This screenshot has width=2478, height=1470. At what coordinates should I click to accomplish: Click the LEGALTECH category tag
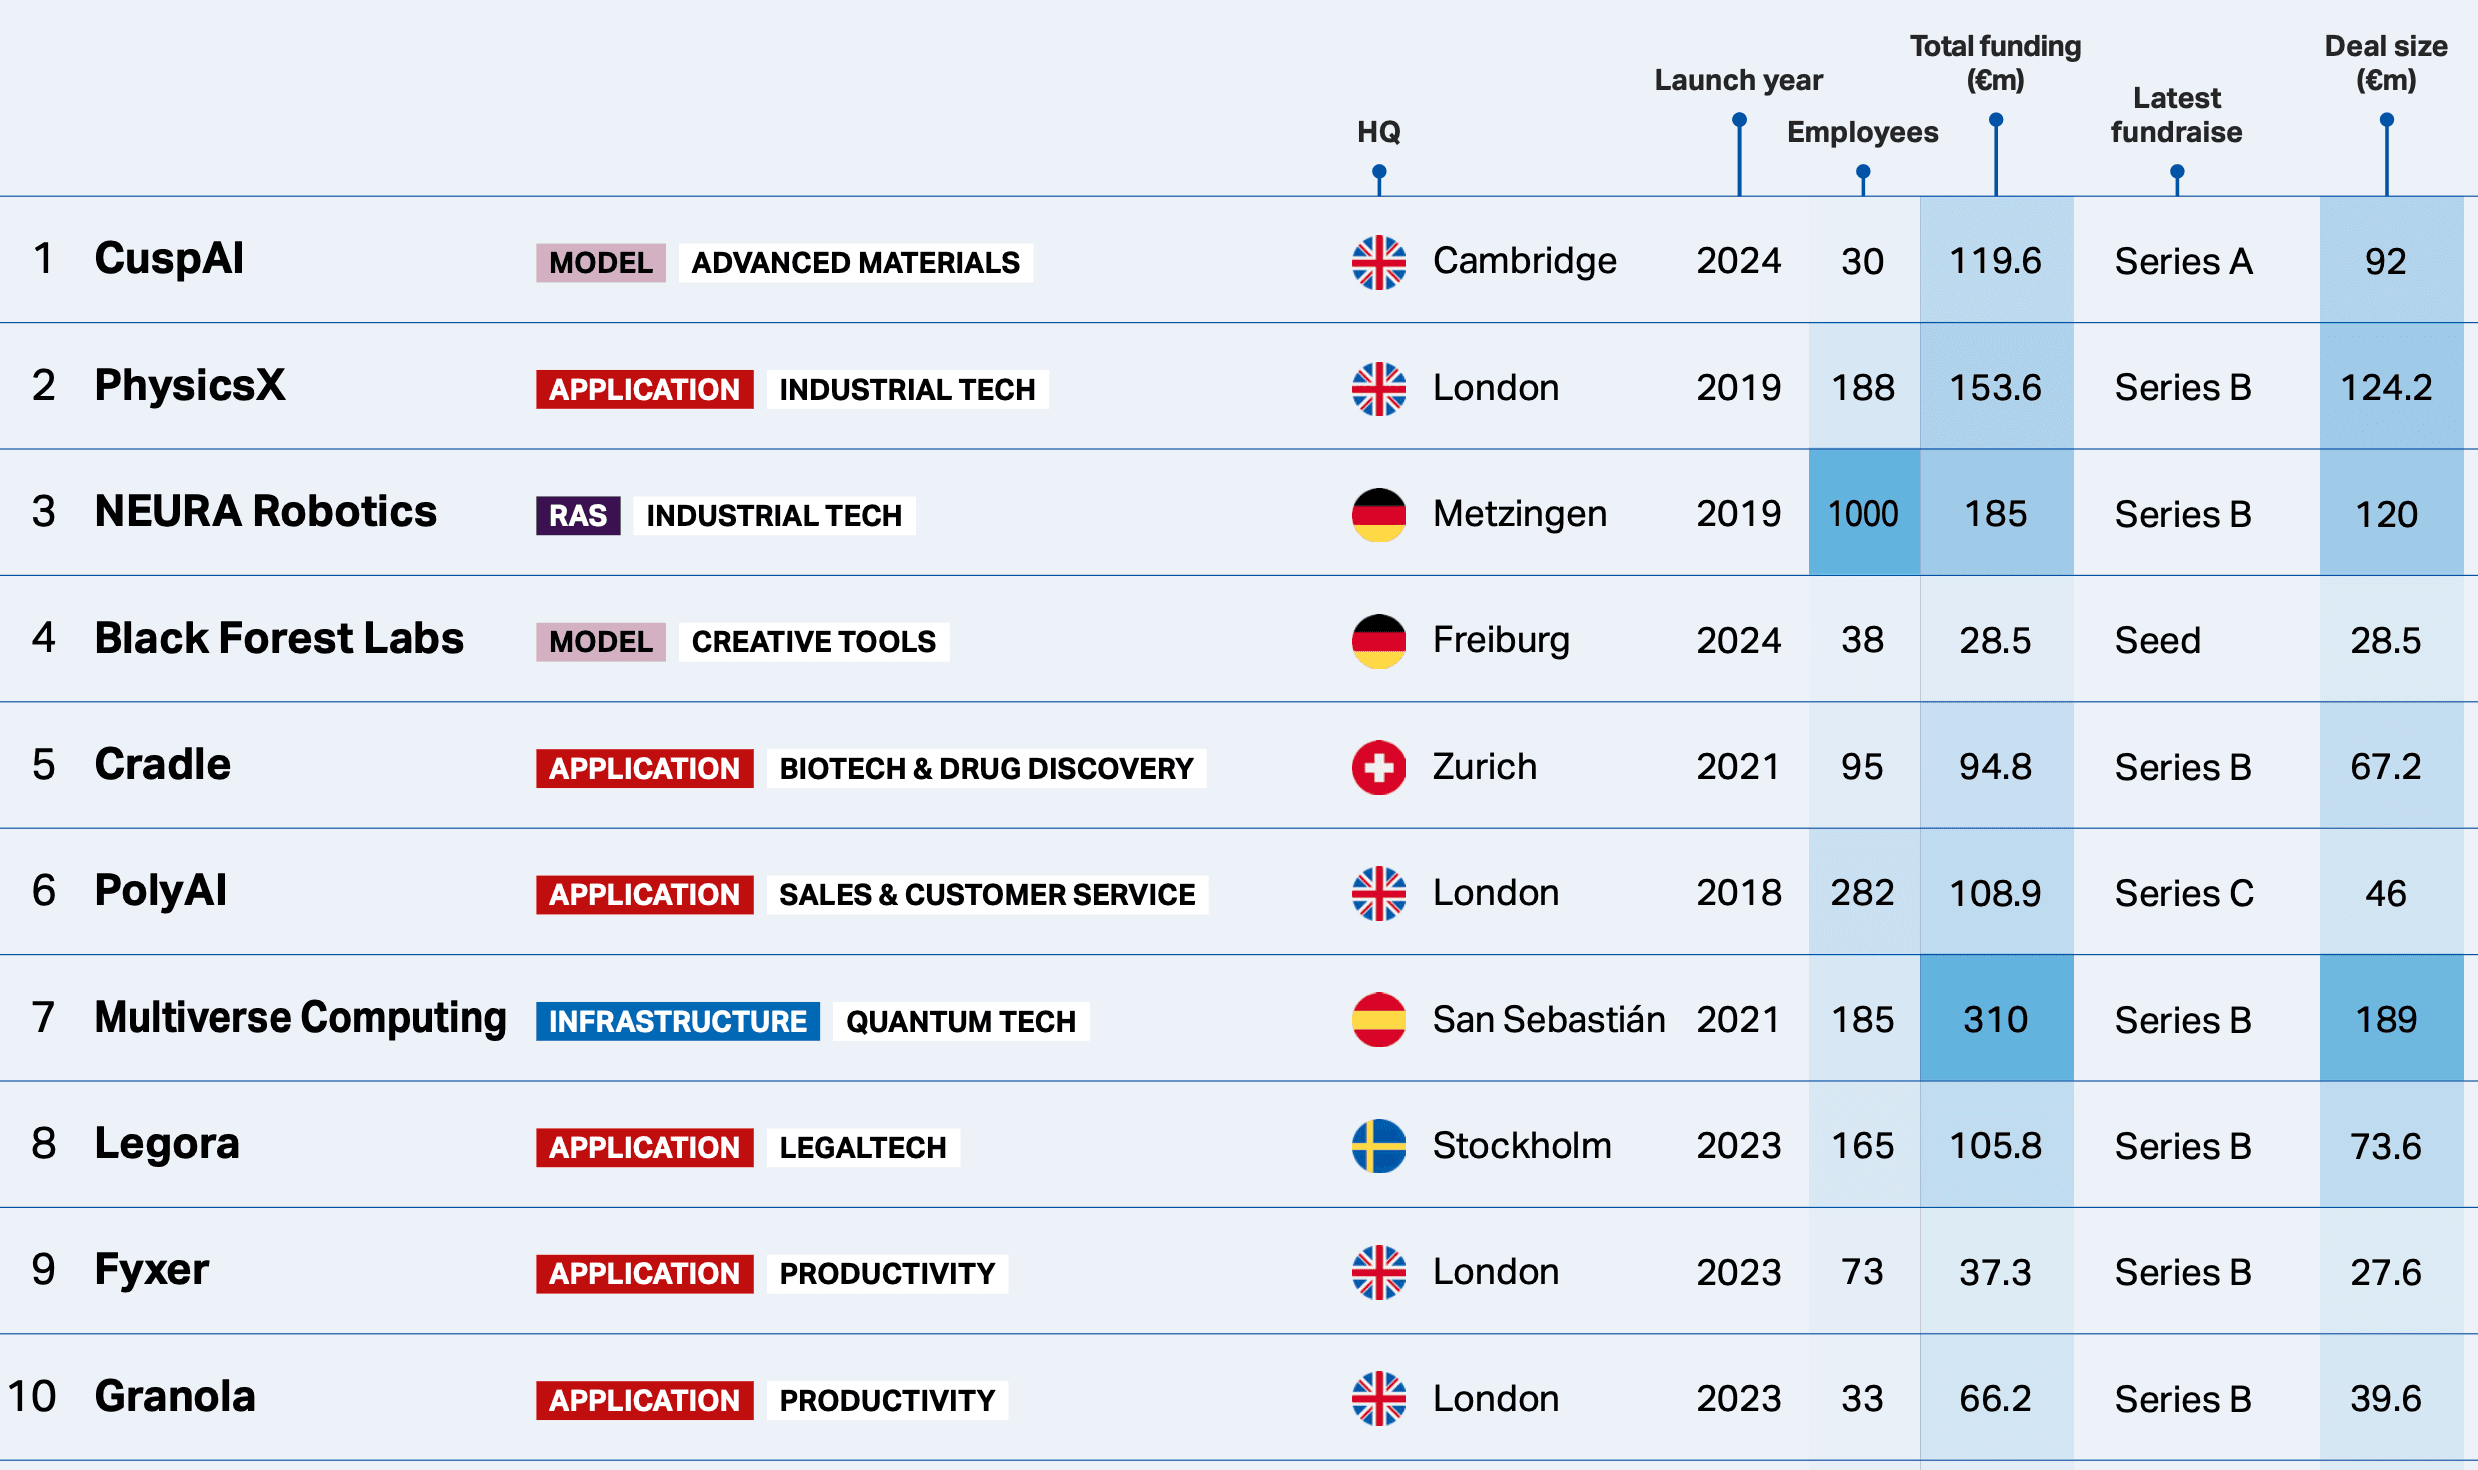[862, 1147]
